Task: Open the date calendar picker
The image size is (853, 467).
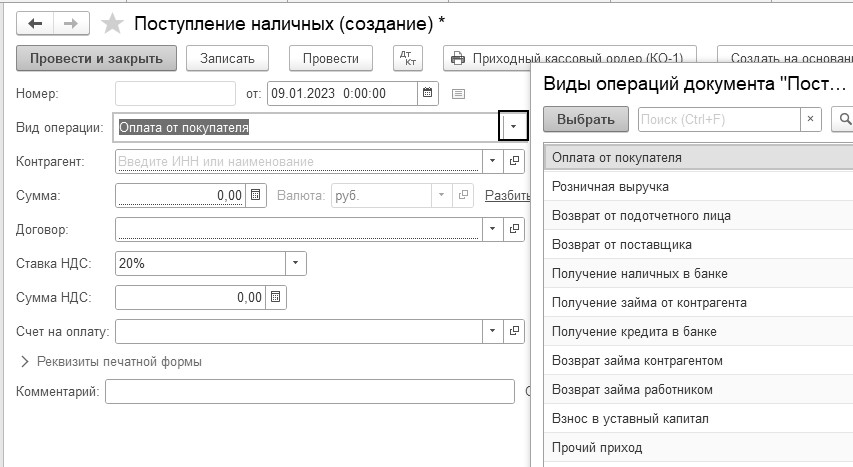Action: pos(428,94)
